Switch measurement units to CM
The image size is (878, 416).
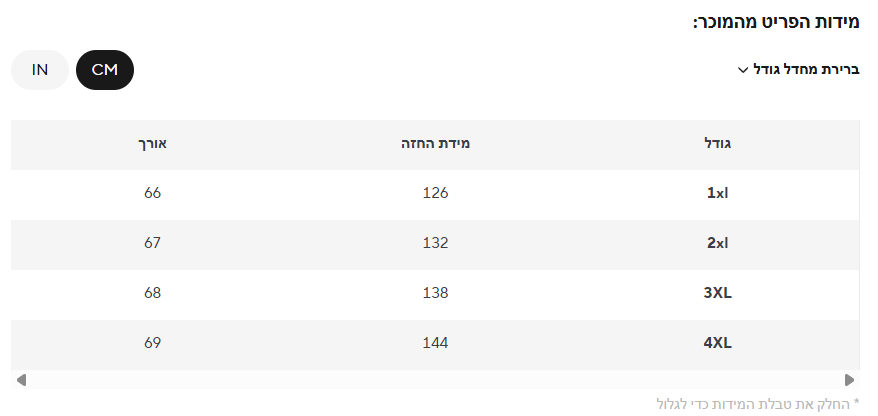[105, 70]
